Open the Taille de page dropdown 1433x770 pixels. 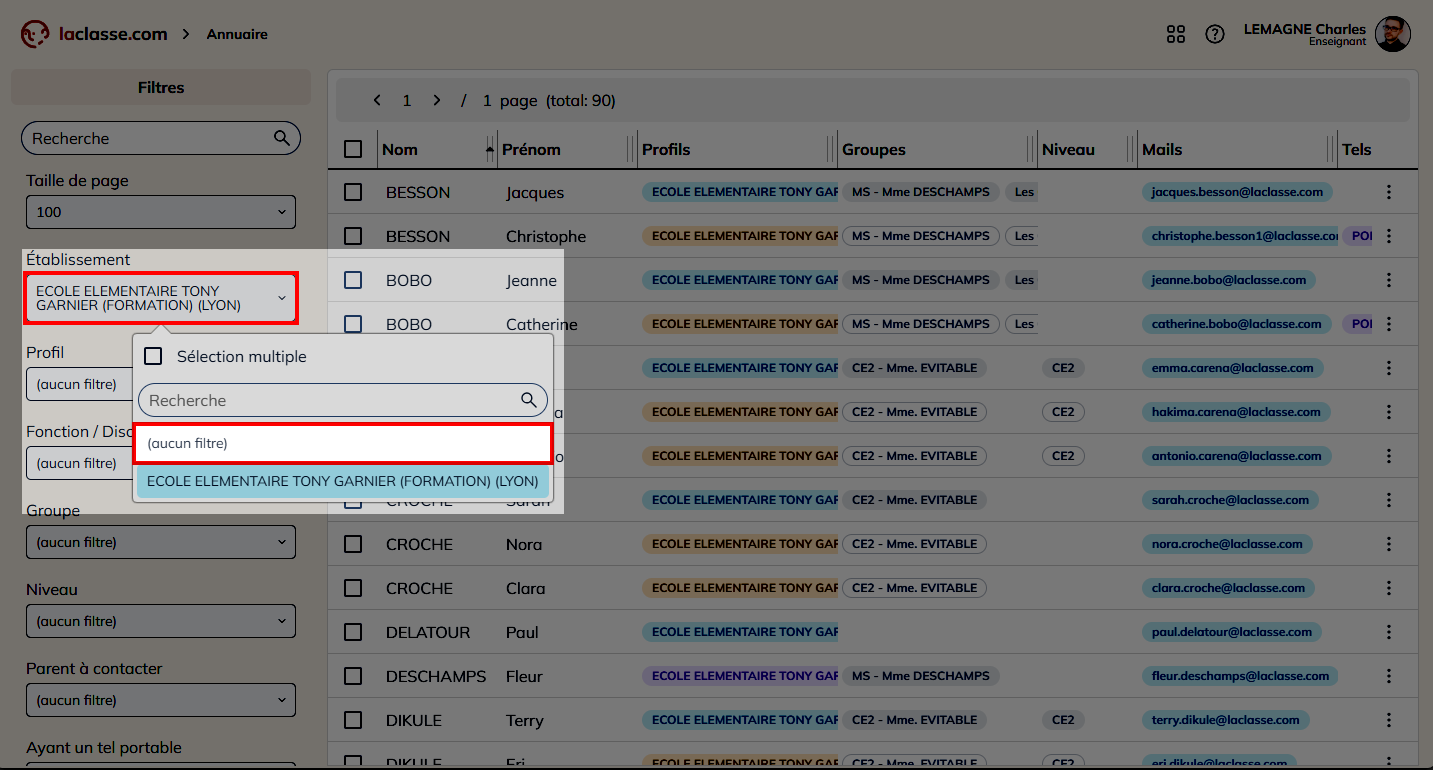click(161, 212)
